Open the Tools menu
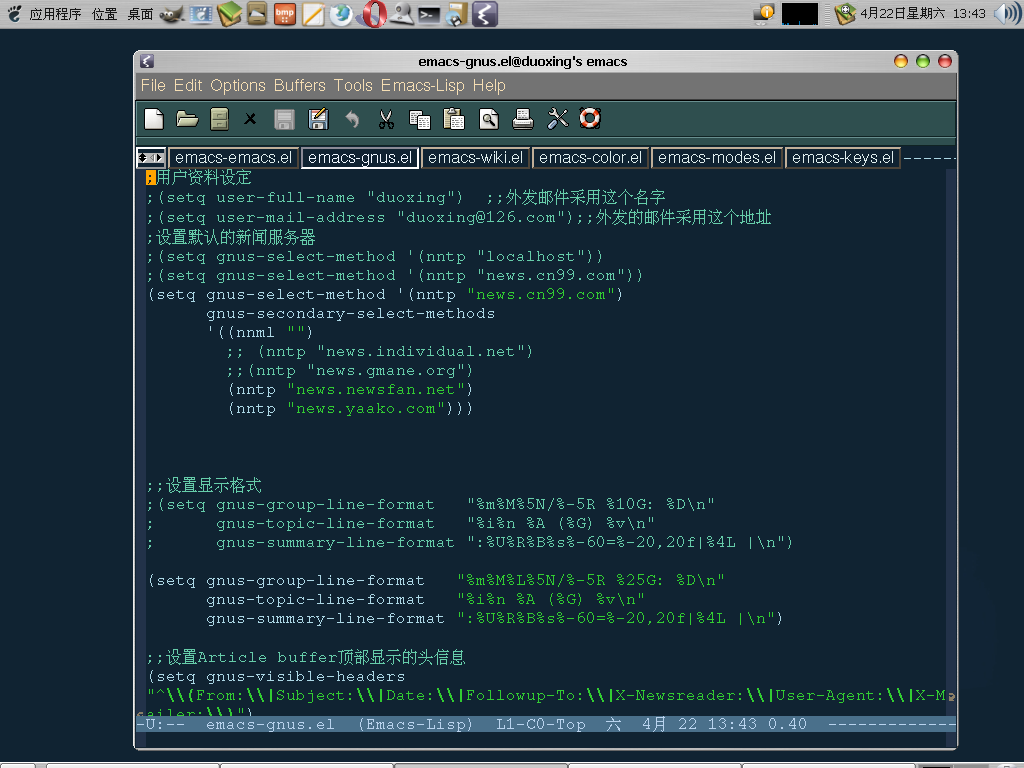1024x768 pixels. click(353, 86)
